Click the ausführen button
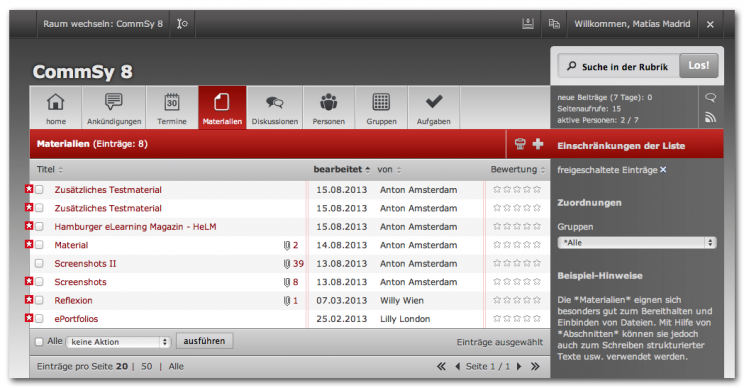The image size is (744, 388). (205, 341)
